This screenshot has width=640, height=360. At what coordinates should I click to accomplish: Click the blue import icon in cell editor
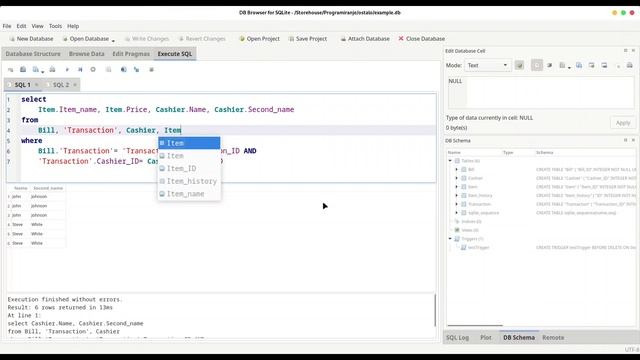[x=579, y=65]
